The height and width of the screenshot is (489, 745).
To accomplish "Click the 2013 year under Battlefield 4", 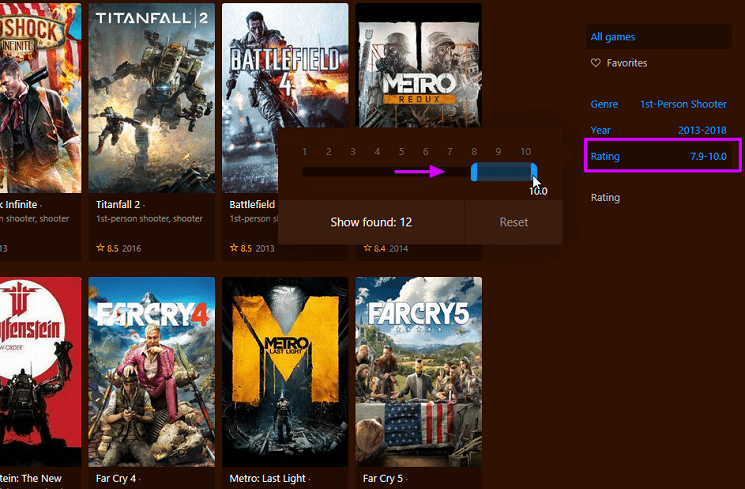I will pyautogui.click(x=265, y=248).
